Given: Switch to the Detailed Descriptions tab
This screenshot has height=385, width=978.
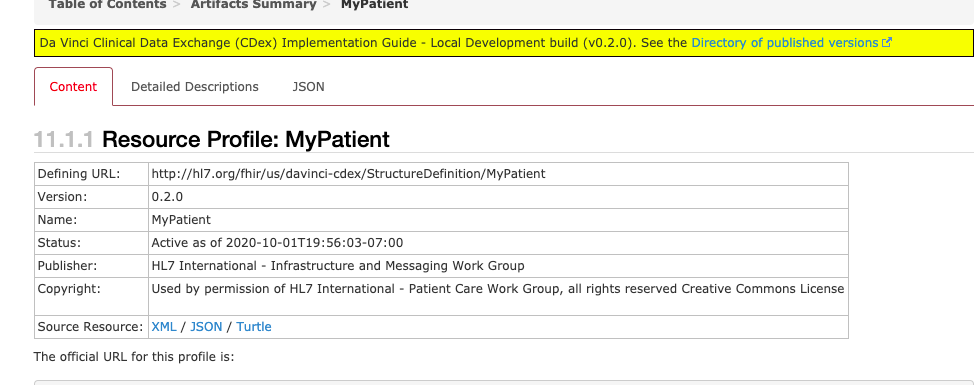Looking at the screenshot, I should click(195, 87).
